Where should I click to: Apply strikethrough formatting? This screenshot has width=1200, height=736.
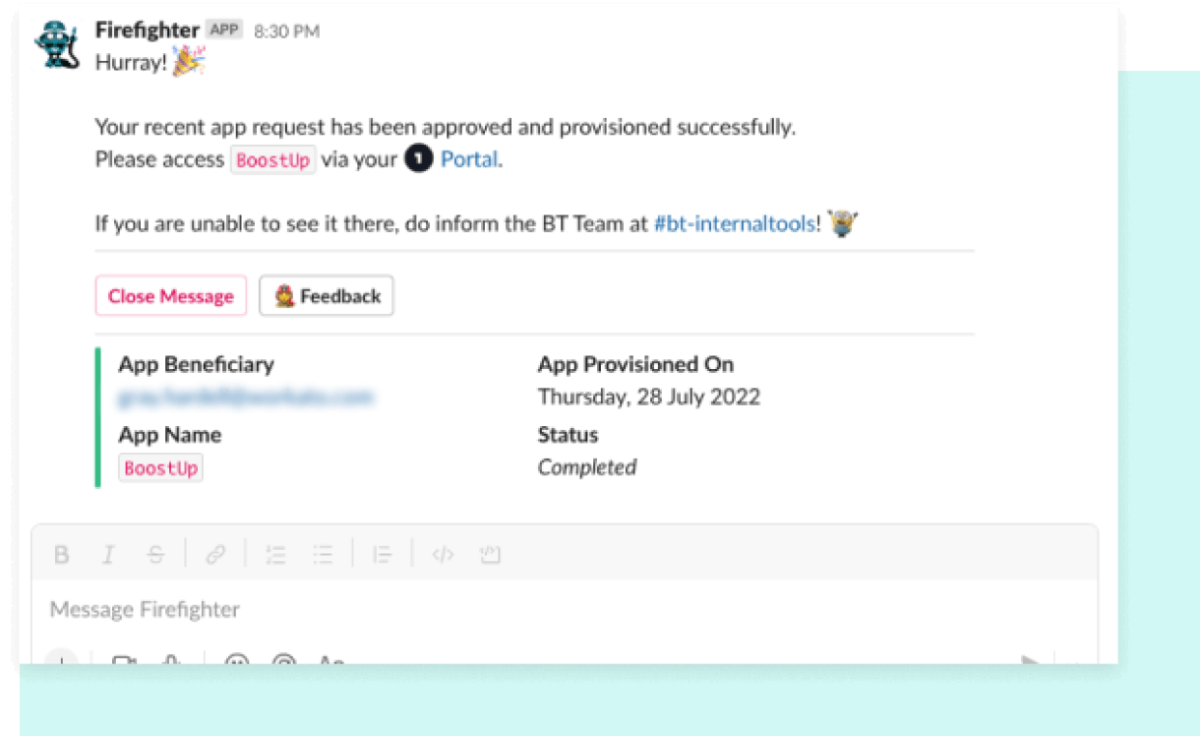156,554
